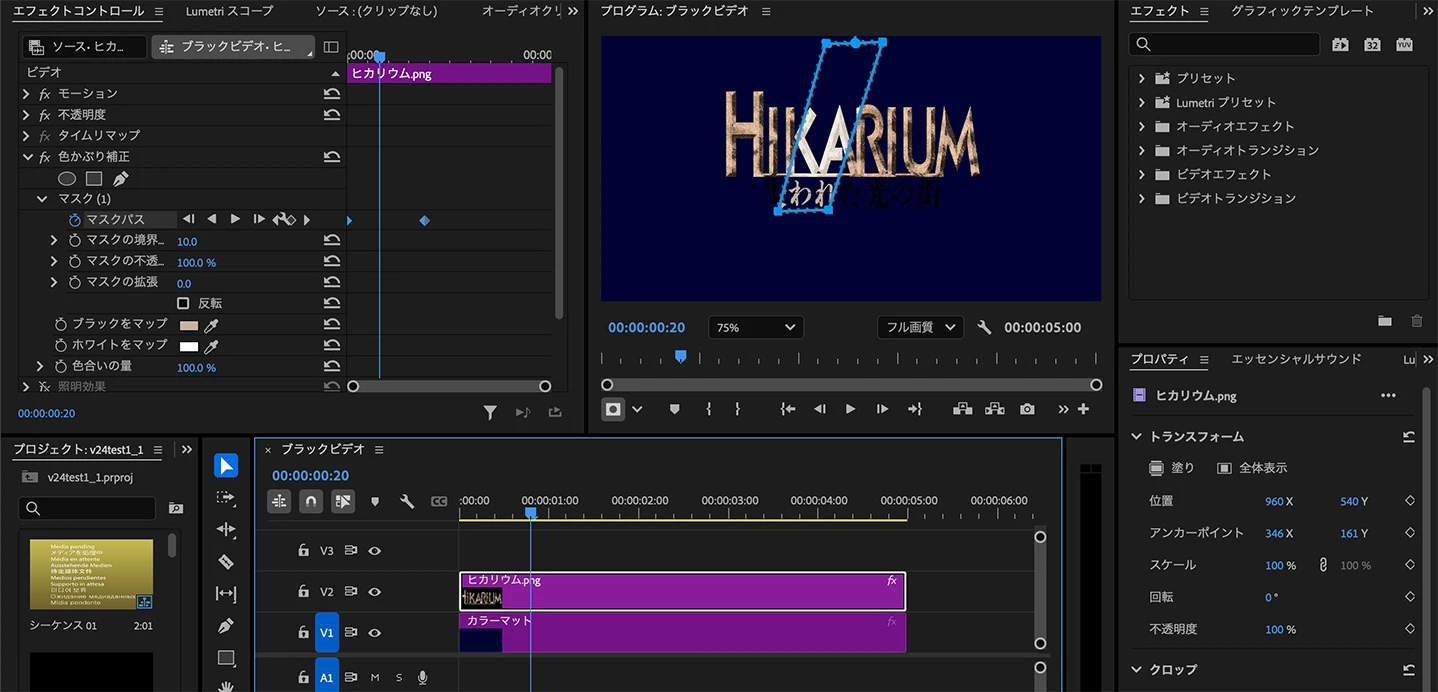Open the フル画質 playback resolution dropdown
This screenshot has width=1438, height=692.
(920, 327)
